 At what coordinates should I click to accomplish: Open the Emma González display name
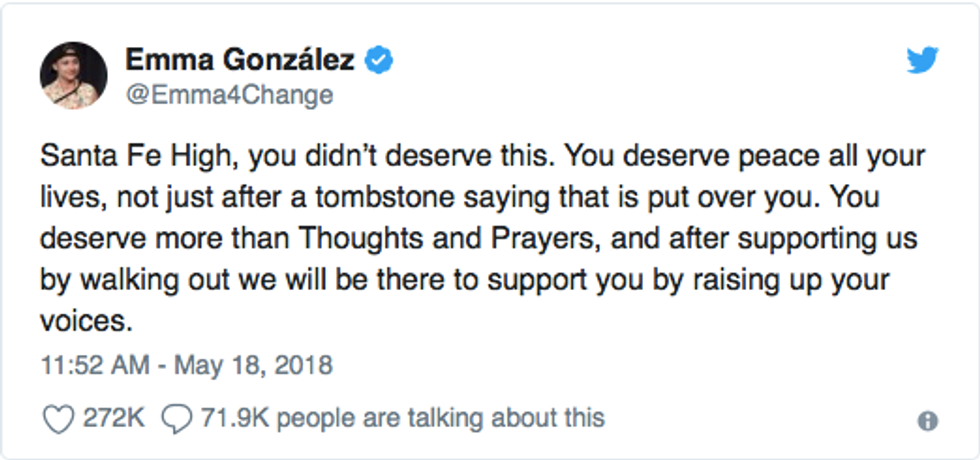point(239,60)
